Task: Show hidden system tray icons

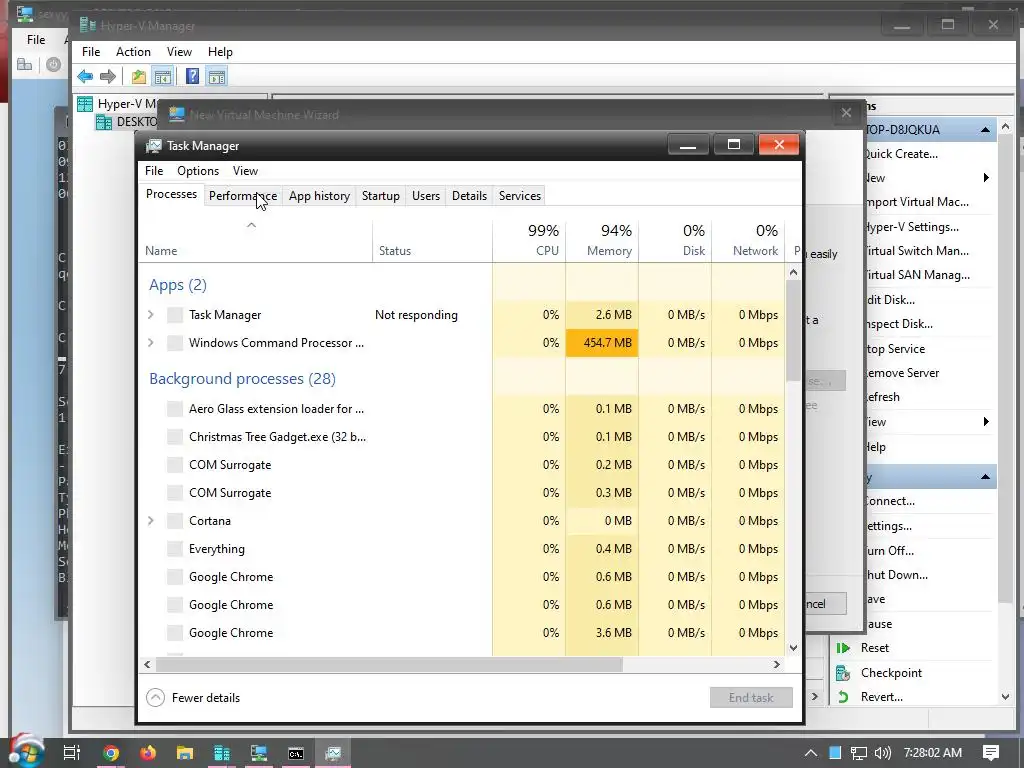Action: point(810,753)
